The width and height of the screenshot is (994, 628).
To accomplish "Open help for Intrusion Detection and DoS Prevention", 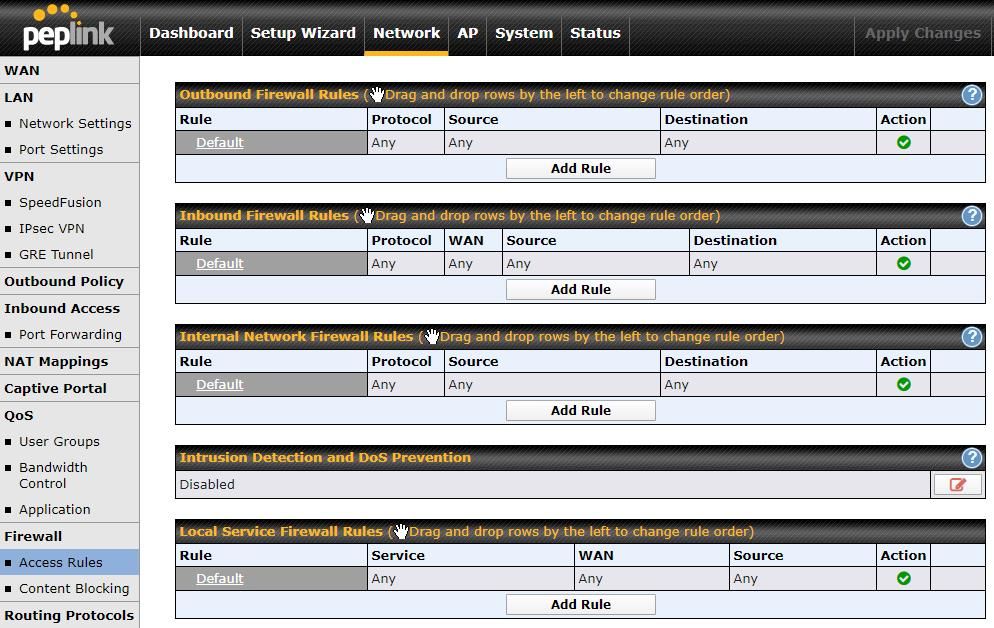I will (971, 458).
